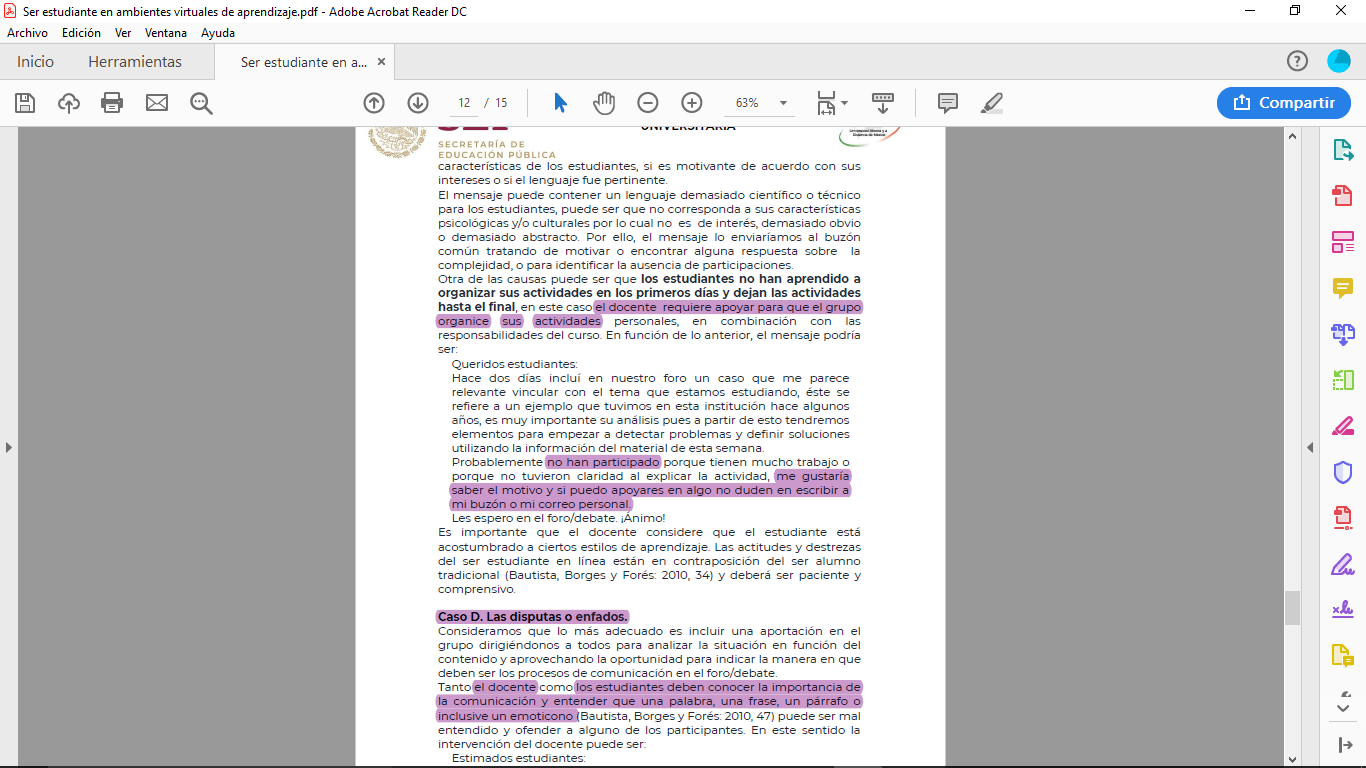Close the open PDF document tab
The height and width of the screenshot is (768, 1366).
pyautogui.click(x=381, y=62)
